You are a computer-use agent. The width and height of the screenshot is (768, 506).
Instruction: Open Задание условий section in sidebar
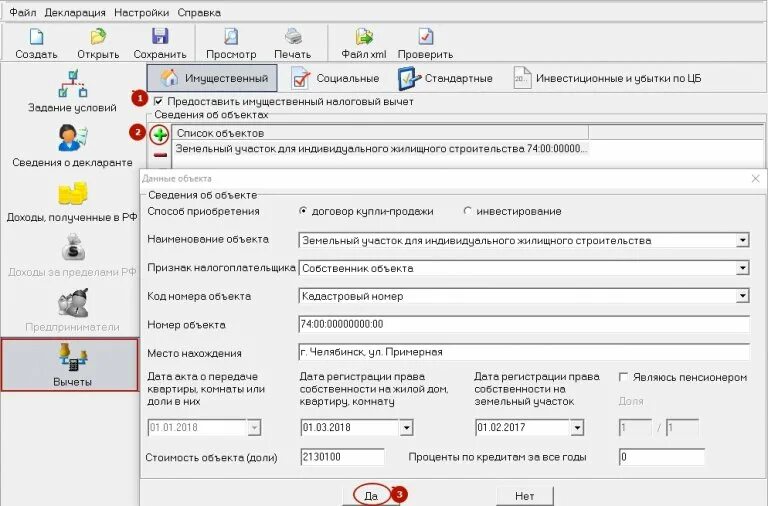[x=72, y=92]
